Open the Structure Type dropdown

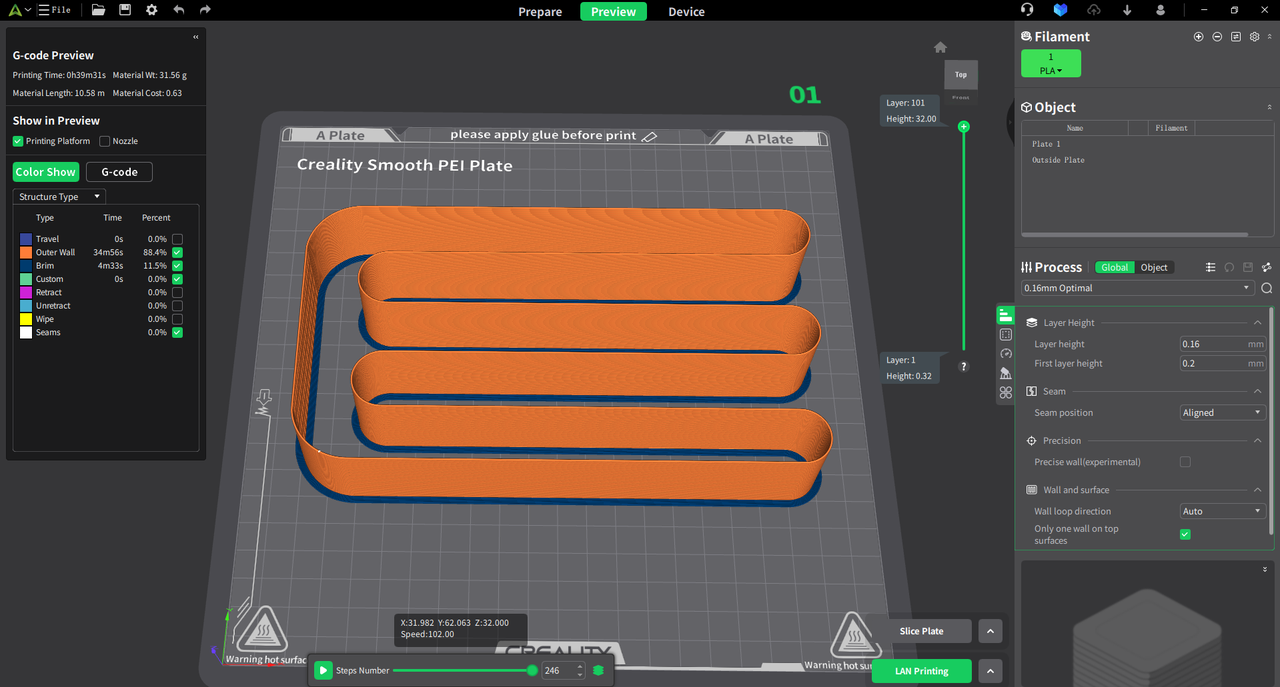pos(58,196)
